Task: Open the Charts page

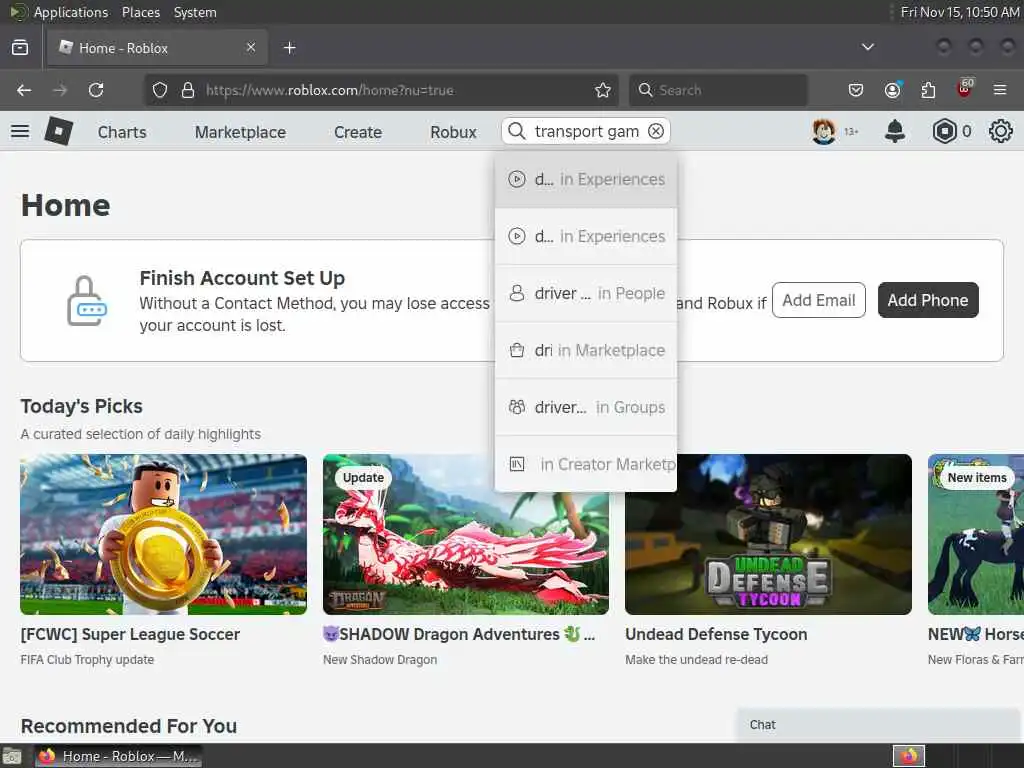Action: 122,132
